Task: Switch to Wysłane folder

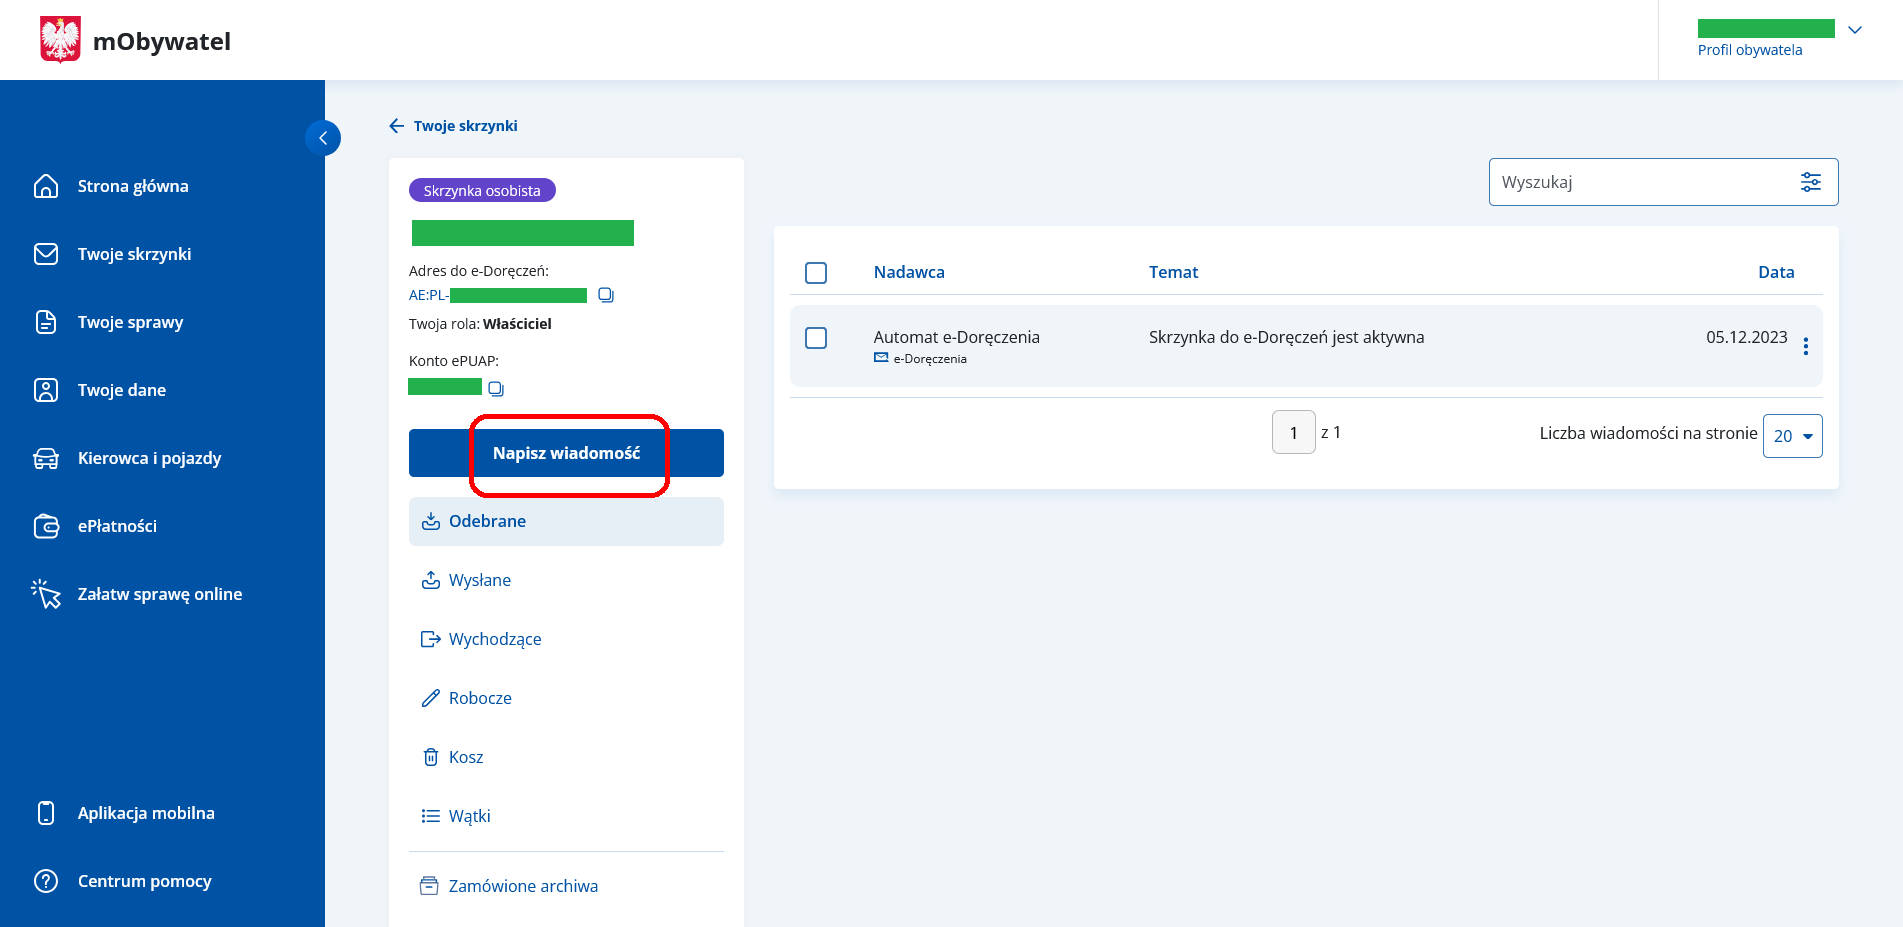Action: pos(479,580)
